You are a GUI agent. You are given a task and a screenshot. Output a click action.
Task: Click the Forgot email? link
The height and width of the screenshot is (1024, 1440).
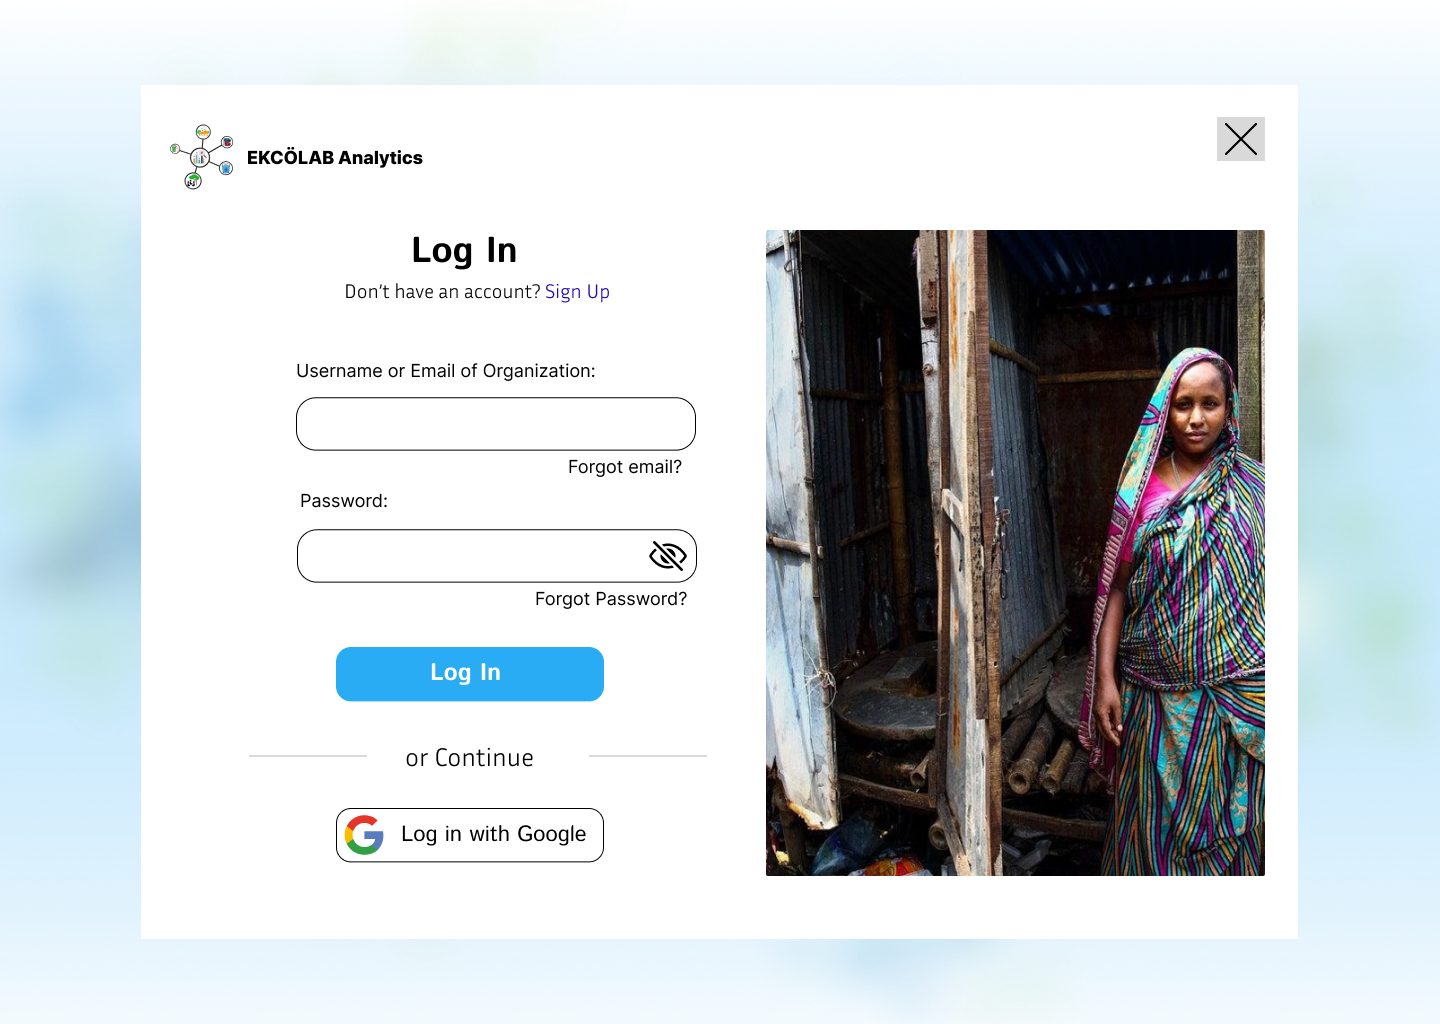click(625, 467)
